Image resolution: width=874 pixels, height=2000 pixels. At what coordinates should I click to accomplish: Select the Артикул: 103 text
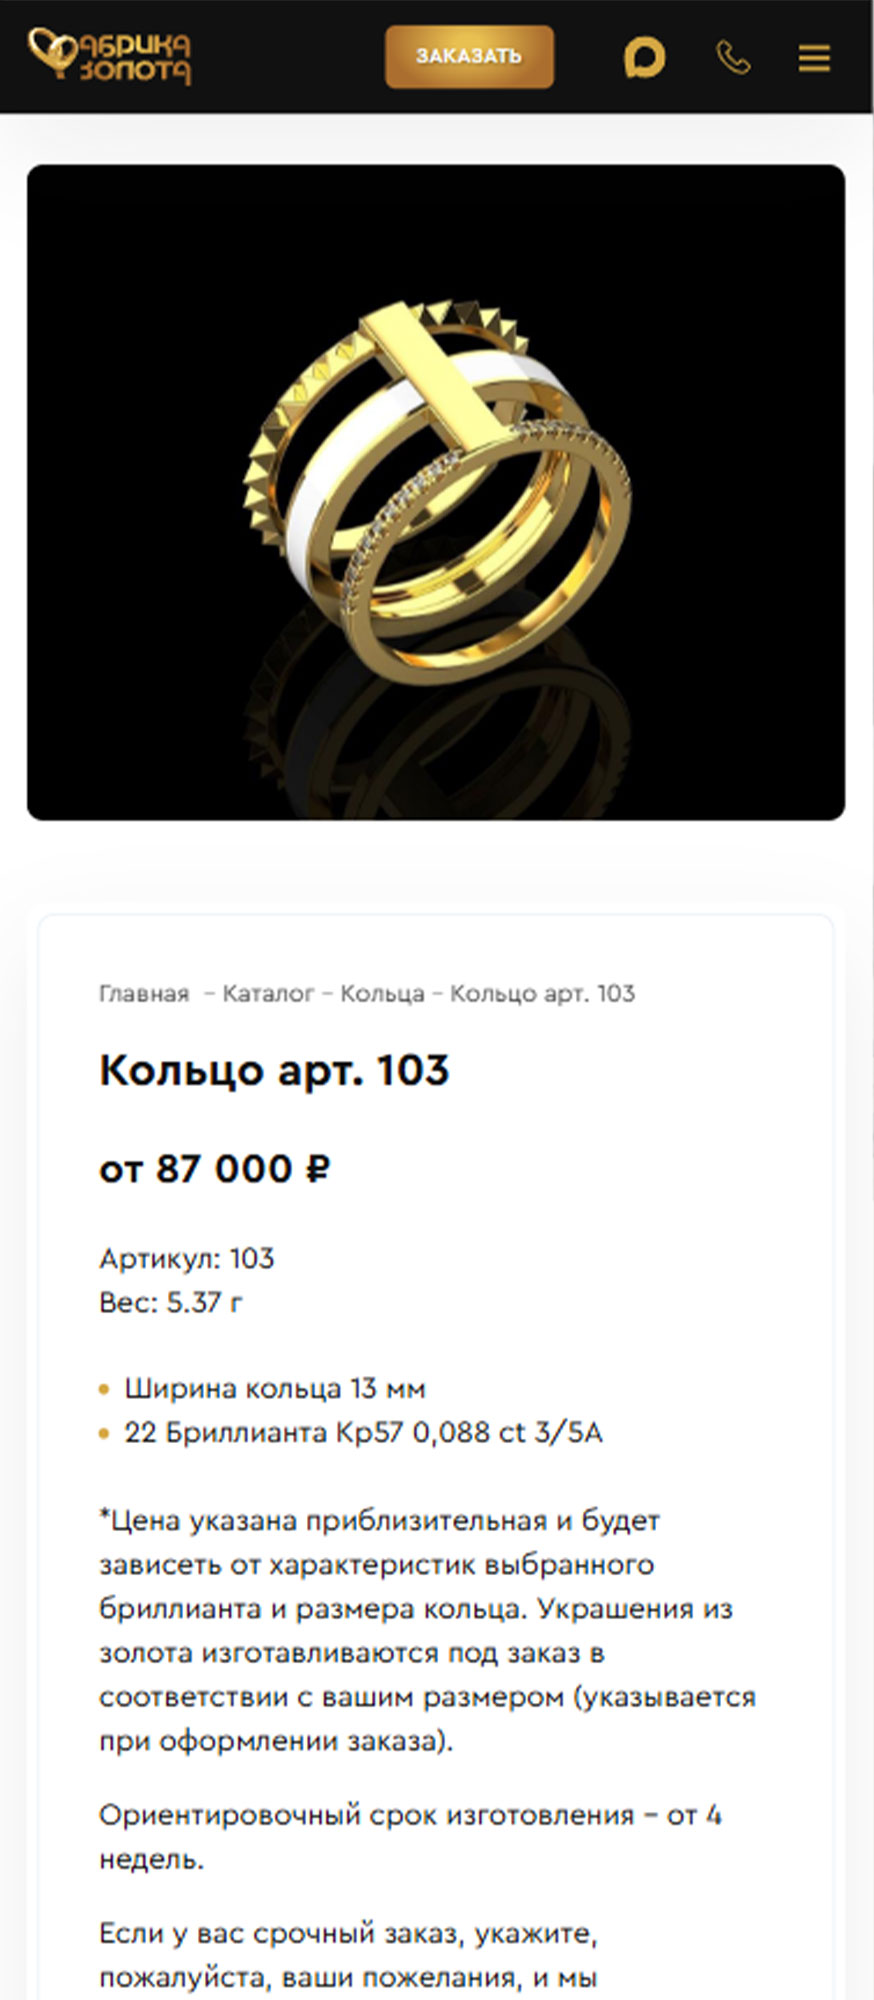[187, 1258]
